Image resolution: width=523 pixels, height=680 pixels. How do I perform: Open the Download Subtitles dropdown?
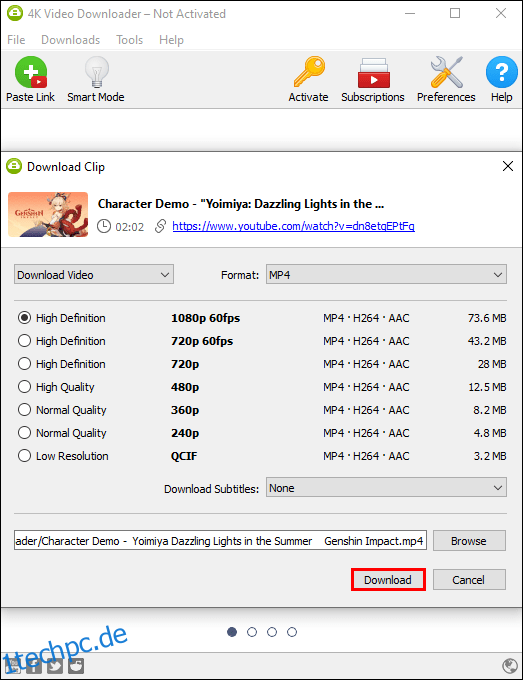(386, 488)
